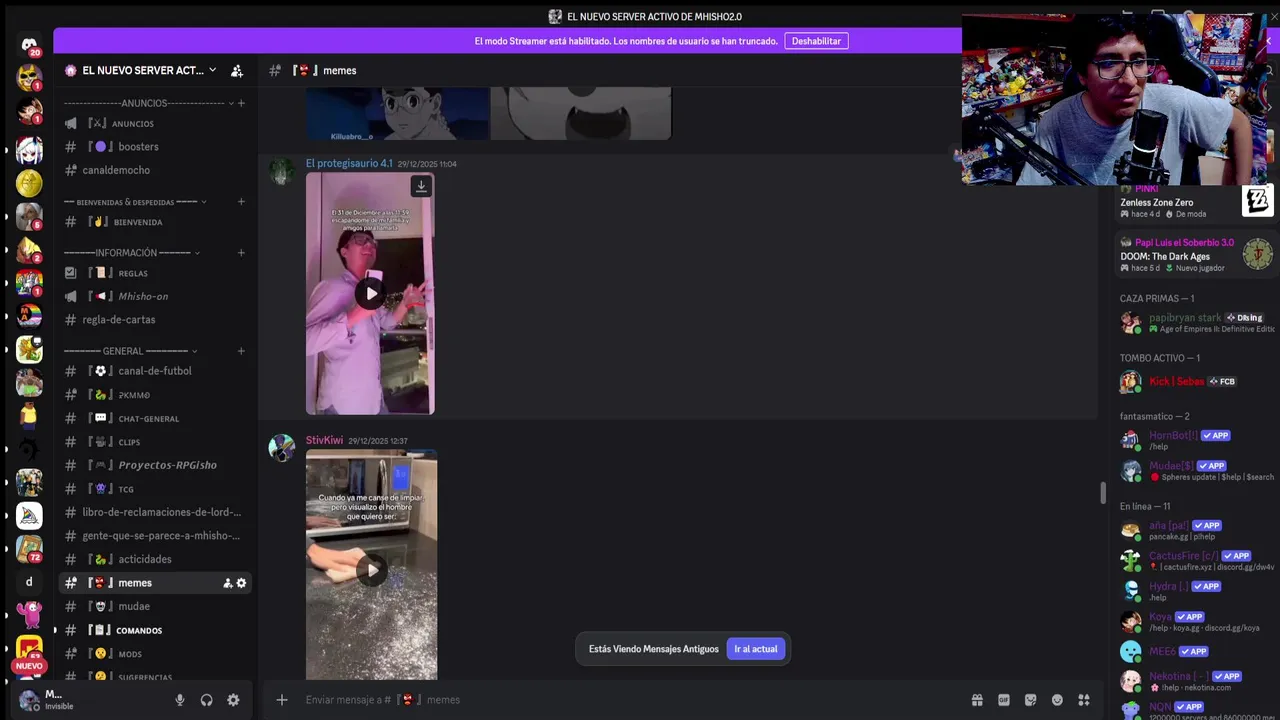Open the Mhisho-on channel

pos(154,296)
